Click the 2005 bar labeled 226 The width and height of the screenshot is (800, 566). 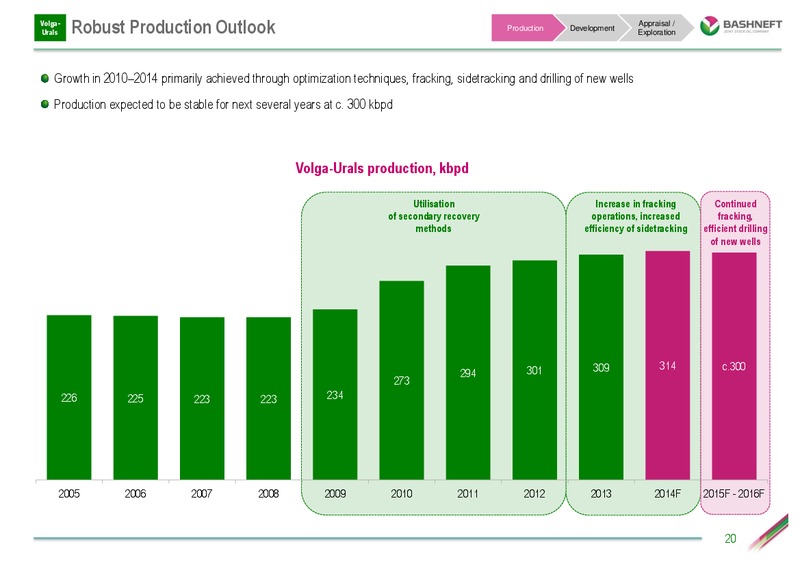69,397
